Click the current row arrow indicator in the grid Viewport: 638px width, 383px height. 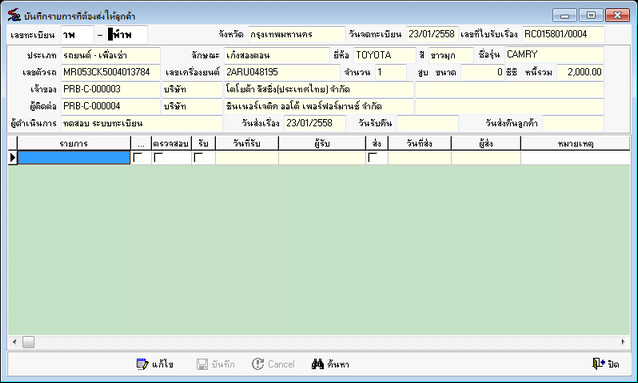(x=13, y=158)
